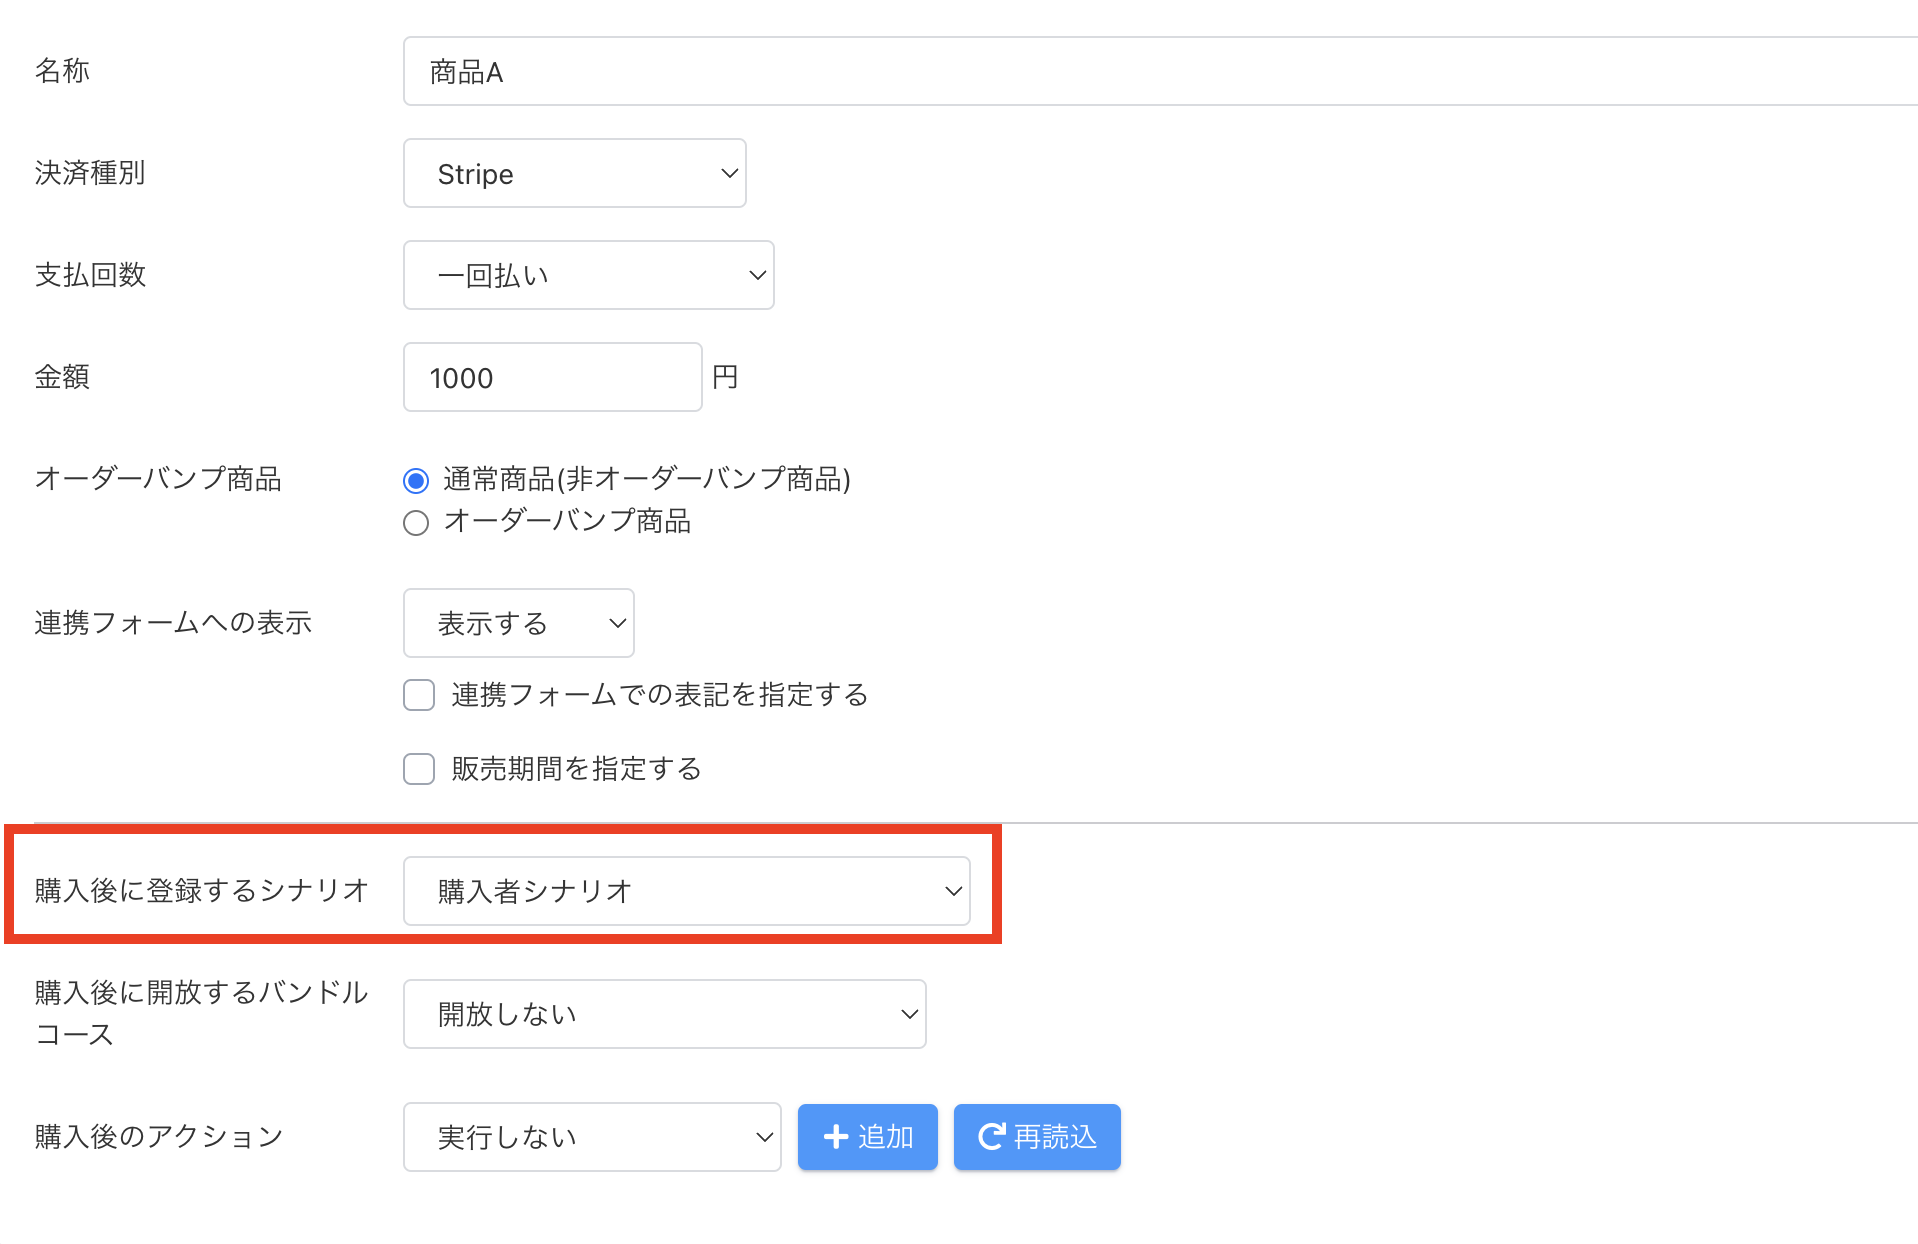Click the plus icon on 追加 button

[835, 1137]
